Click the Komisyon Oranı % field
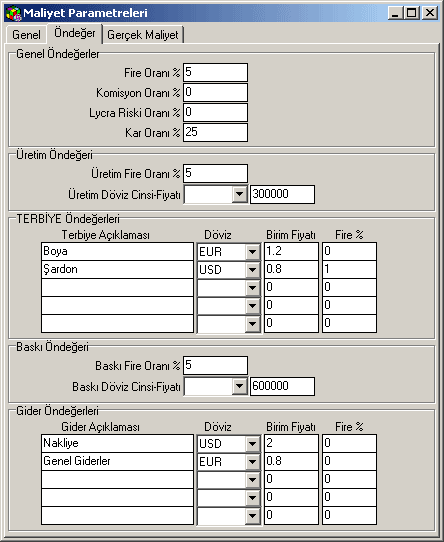 [215, 92]
